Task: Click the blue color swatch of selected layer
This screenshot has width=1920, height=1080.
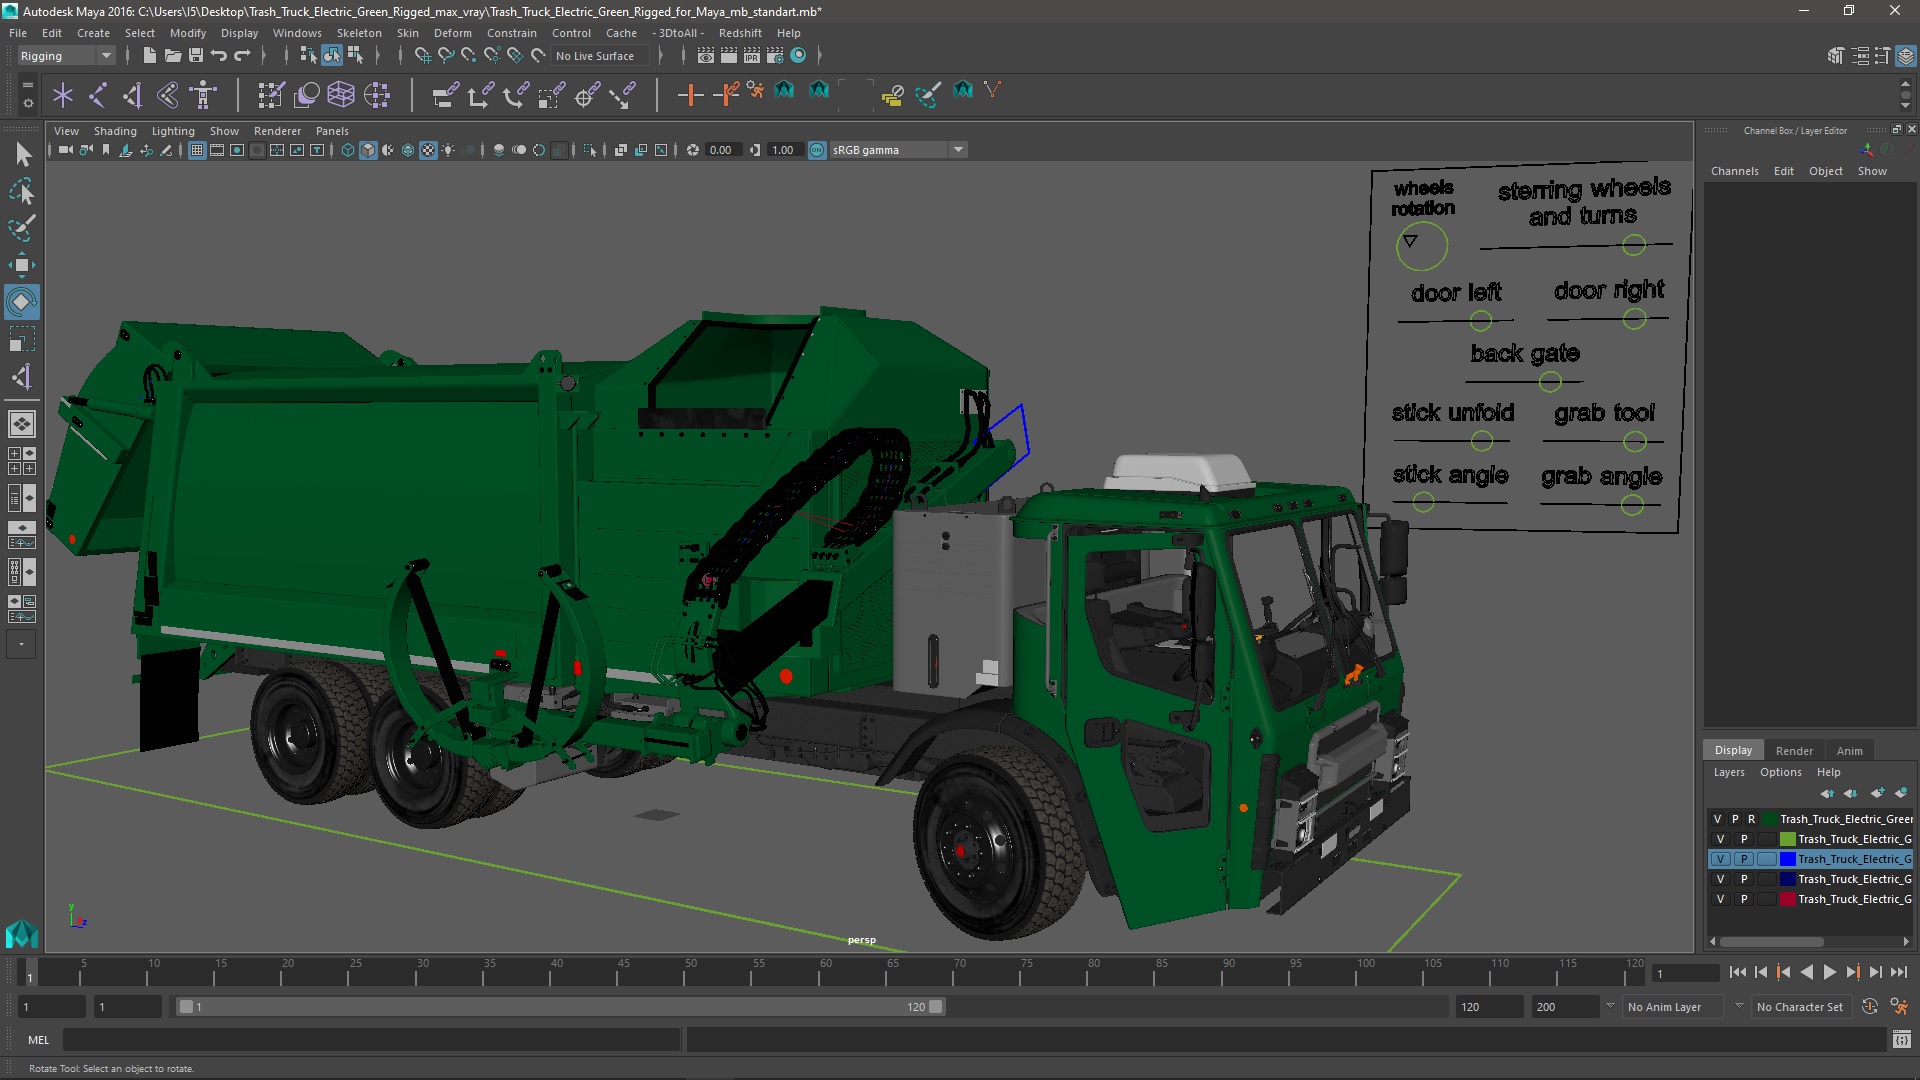Action: point(1787,859)
